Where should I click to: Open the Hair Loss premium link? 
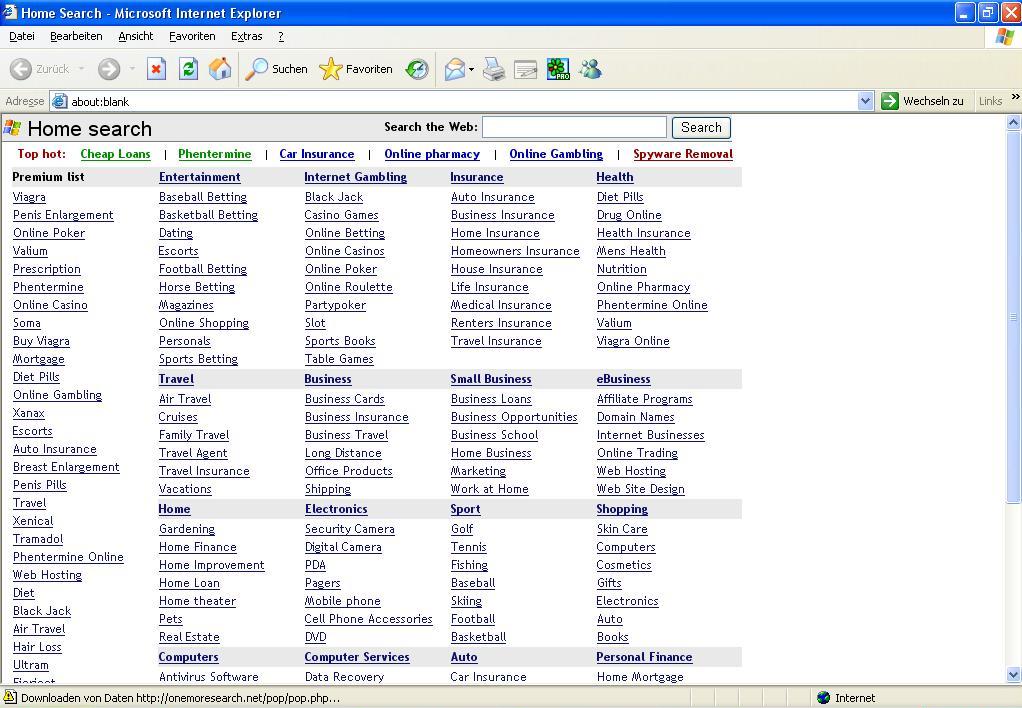37,647
